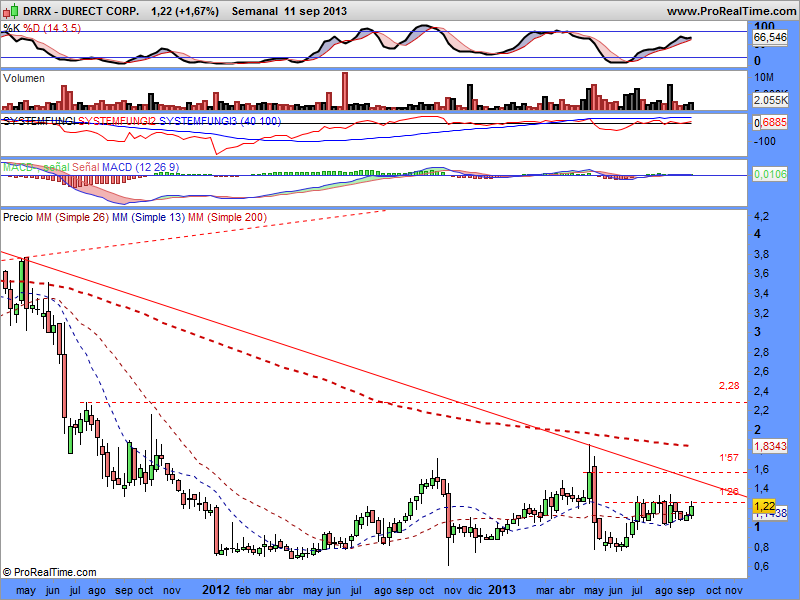Click the price change 1,22 (+1,67%)
This screenshot has width=800, height=600.
[x=185, y=11]
